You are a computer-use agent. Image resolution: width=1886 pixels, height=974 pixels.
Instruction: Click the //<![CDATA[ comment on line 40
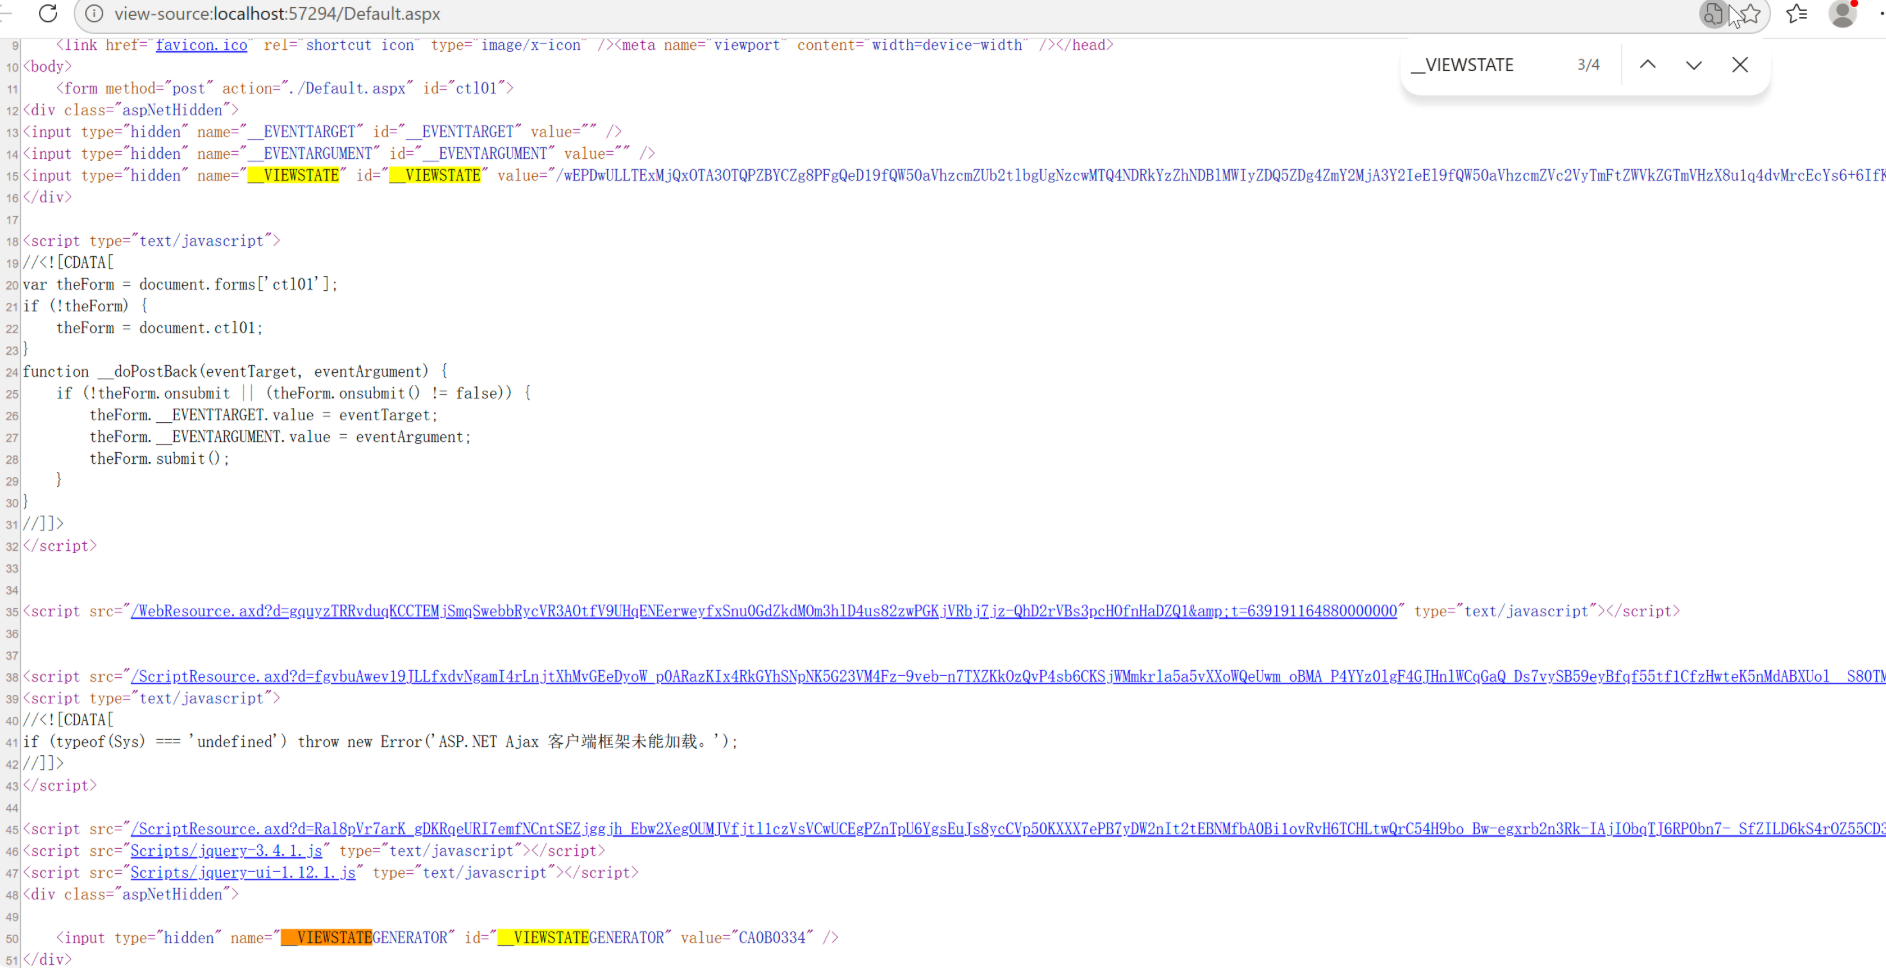(69, 720)
